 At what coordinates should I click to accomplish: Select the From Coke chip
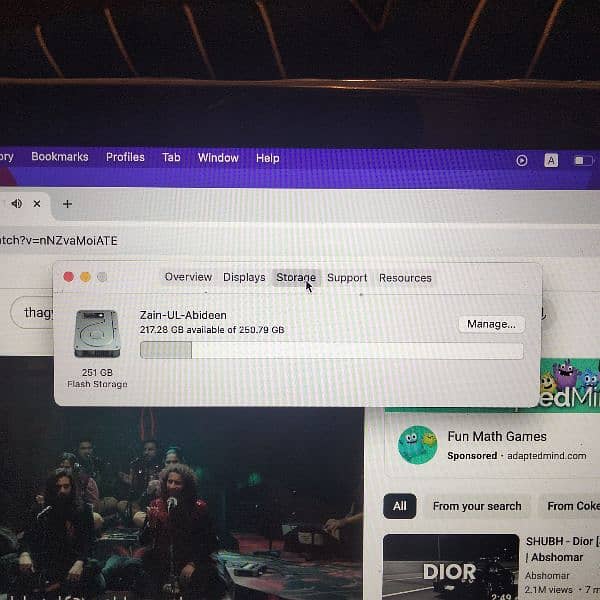tap(570, 506)
